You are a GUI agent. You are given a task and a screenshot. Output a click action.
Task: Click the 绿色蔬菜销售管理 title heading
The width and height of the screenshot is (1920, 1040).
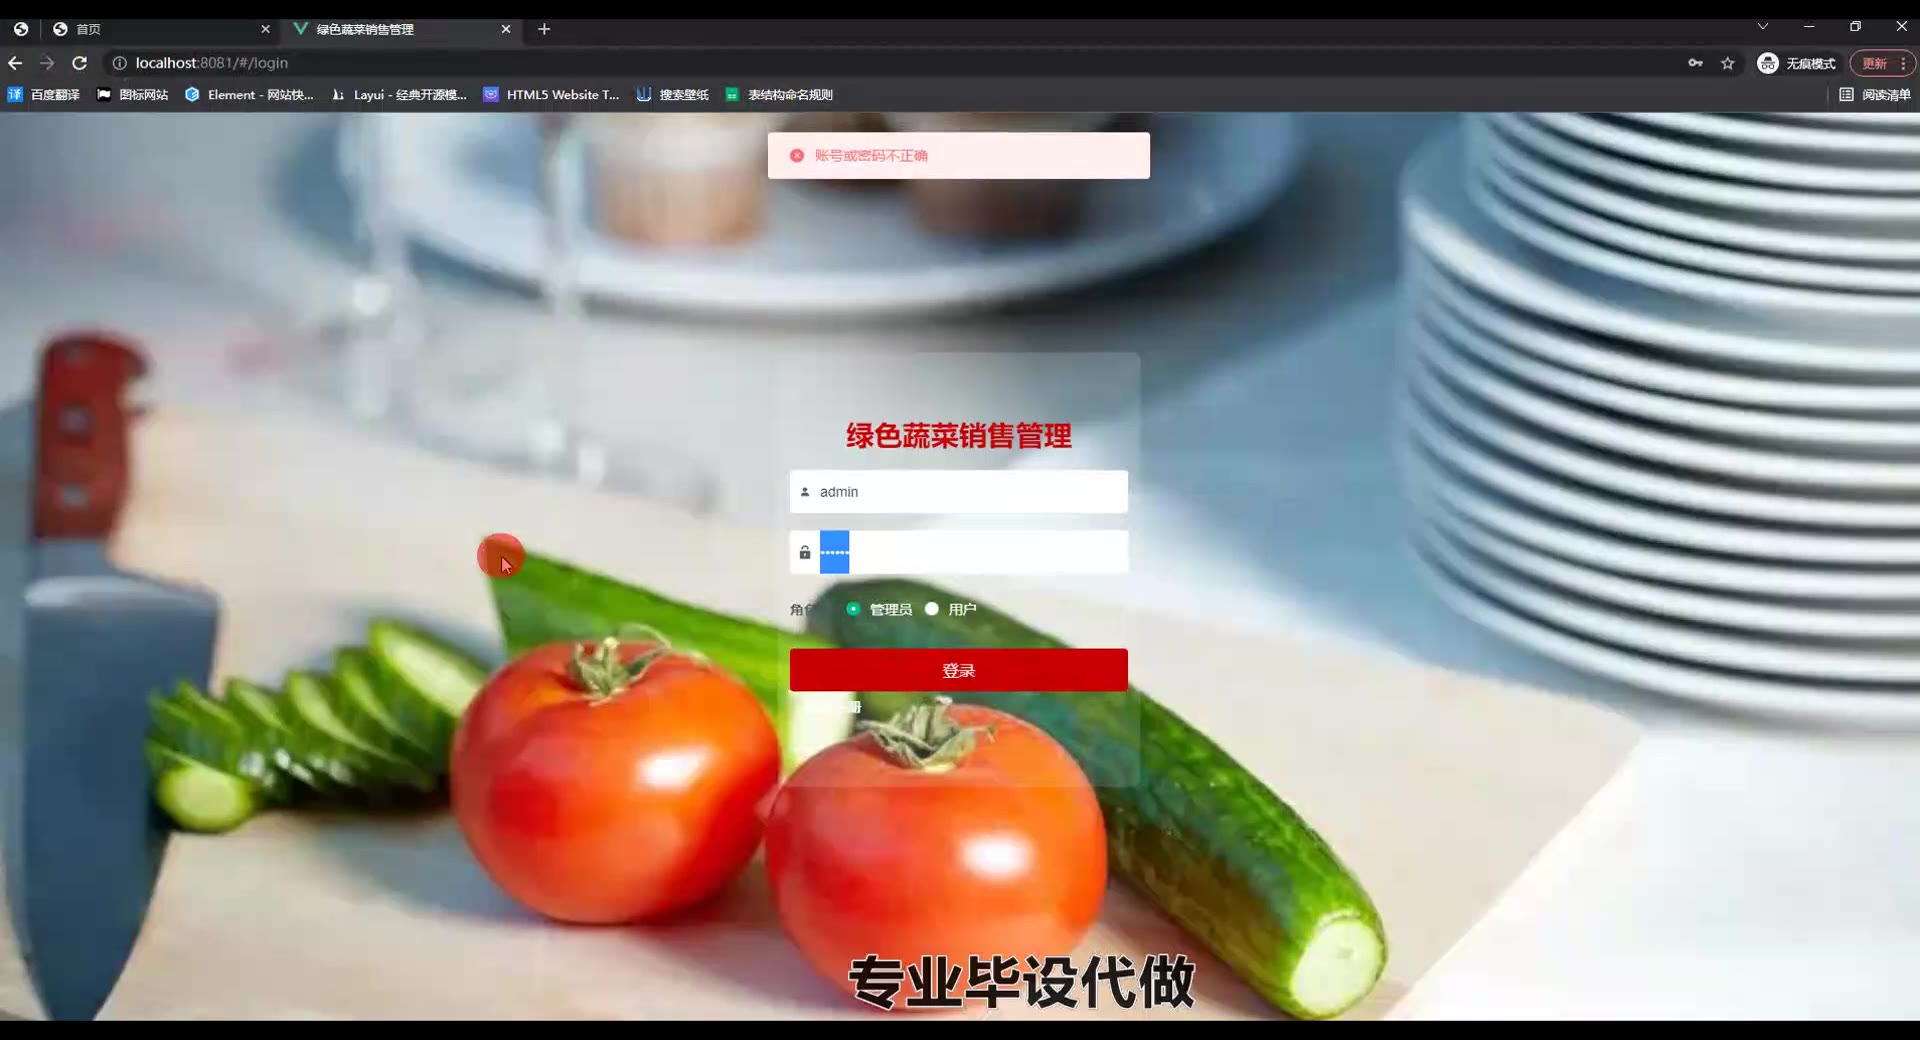[959, 436]
